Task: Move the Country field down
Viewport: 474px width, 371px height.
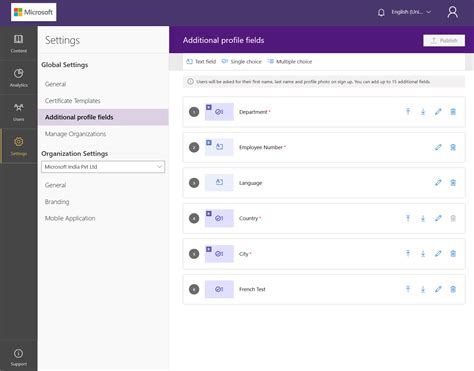Action: coord(423,218)
